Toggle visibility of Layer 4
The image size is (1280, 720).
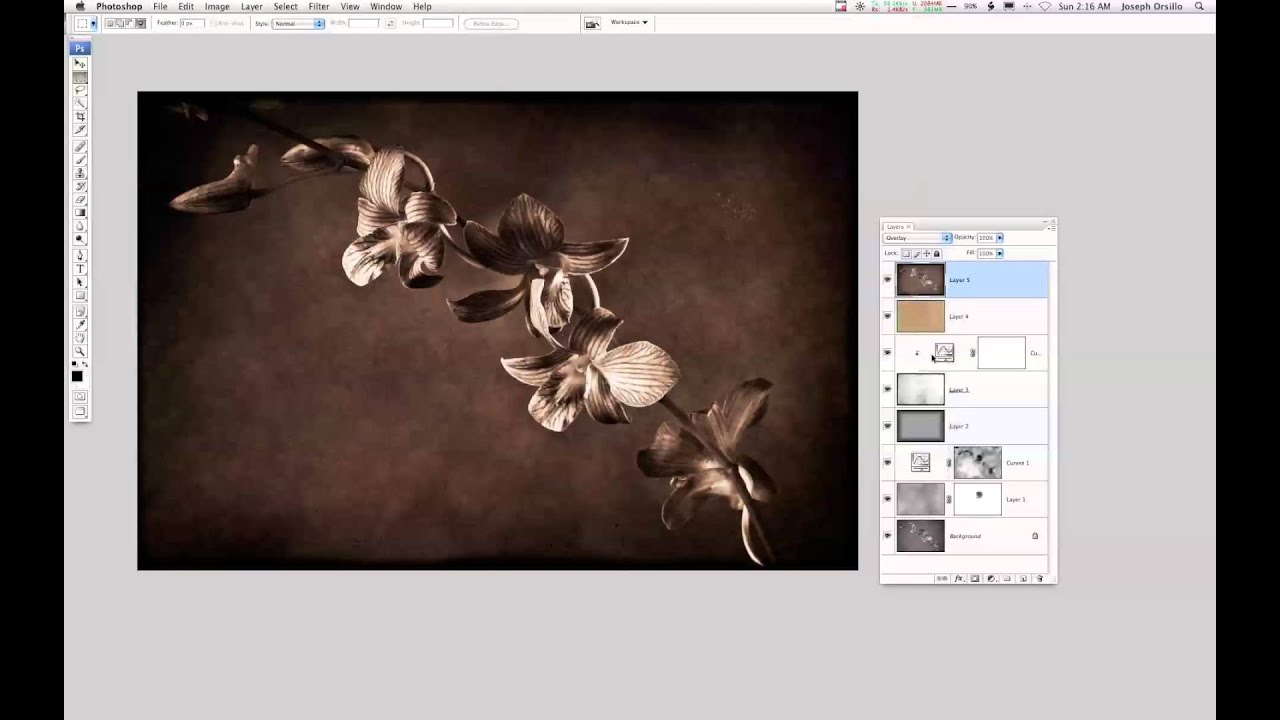(887, 316)
